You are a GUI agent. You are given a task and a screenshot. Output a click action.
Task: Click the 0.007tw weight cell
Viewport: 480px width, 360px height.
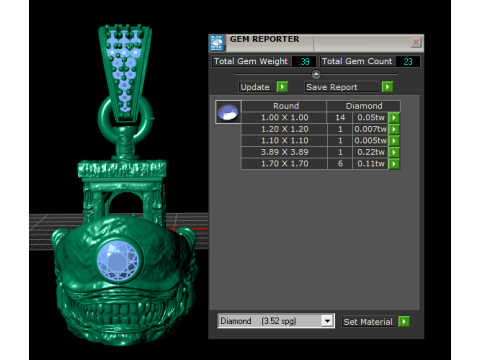coord(371,129)
